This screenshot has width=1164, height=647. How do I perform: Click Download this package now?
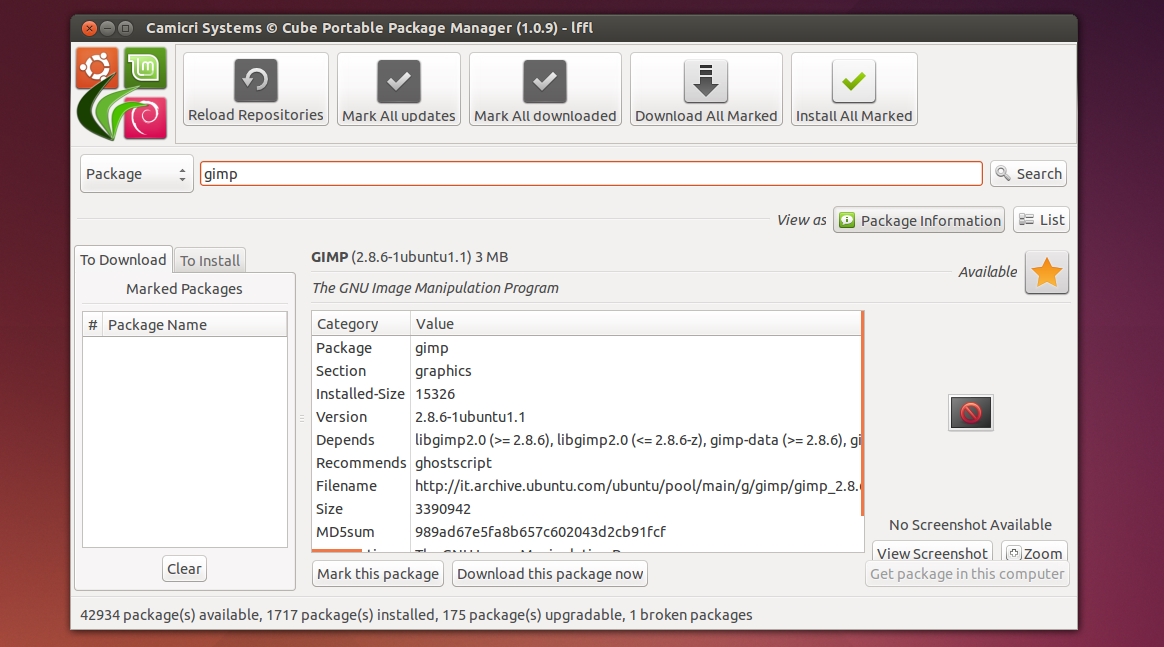(550, 574)
